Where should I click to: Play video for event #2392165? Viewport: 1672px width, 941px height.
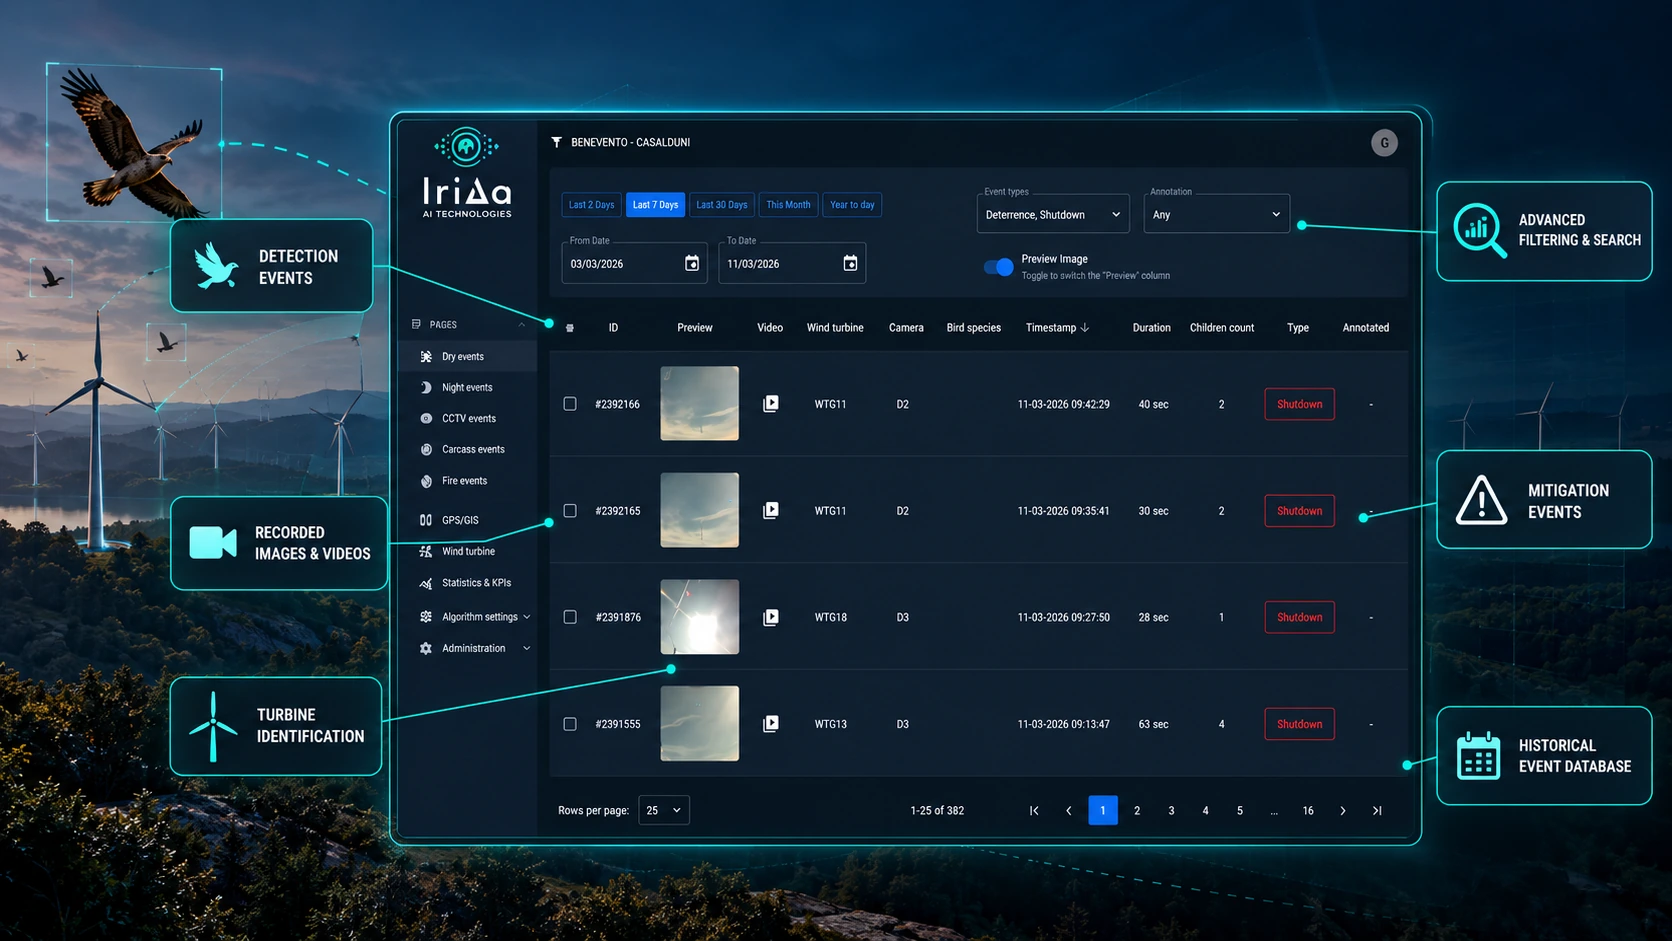770,510
